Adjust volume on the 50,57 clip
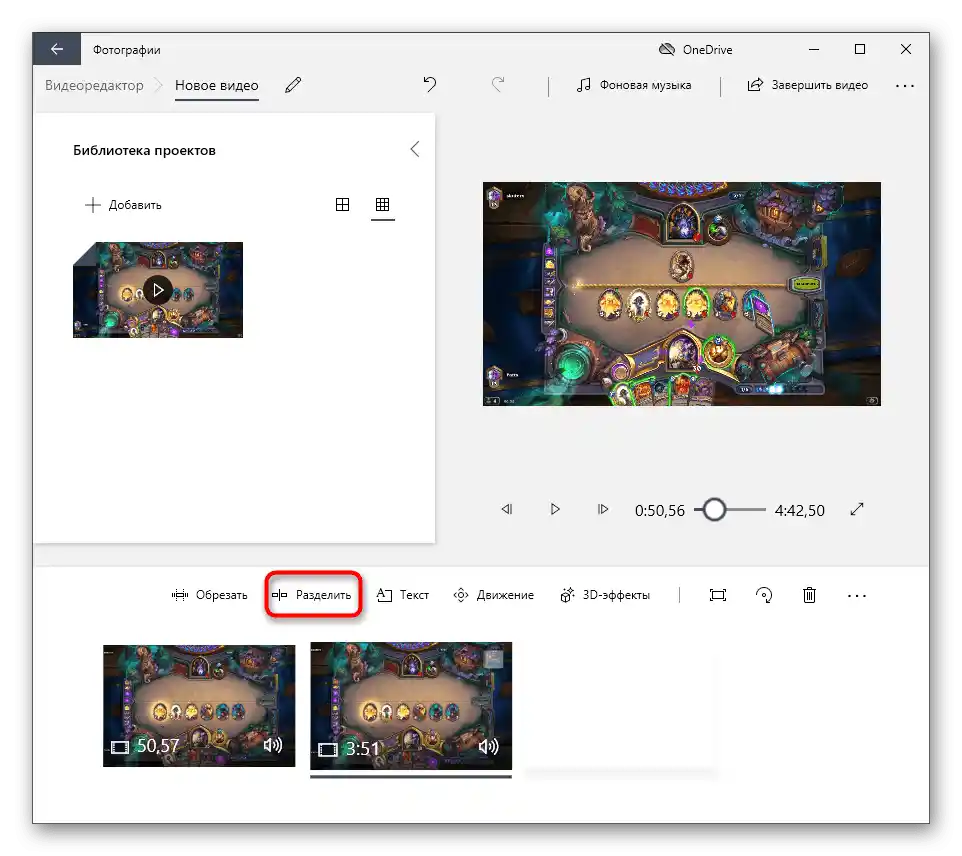The height and width of the screenshot is (856, 962). [x=273, y=746]
